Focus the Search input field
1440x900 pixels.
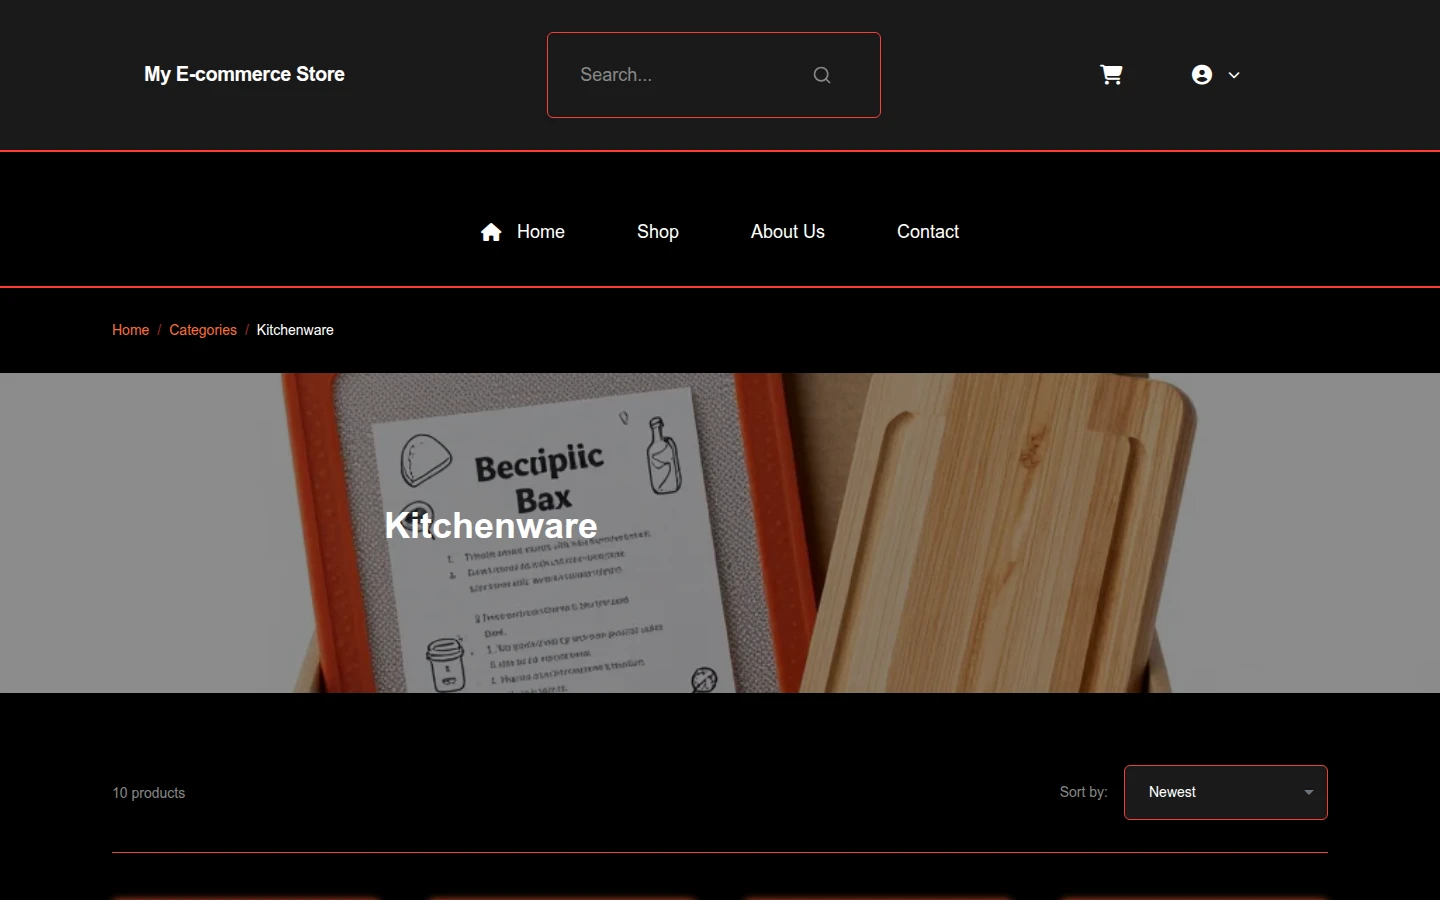pos(713,75)
